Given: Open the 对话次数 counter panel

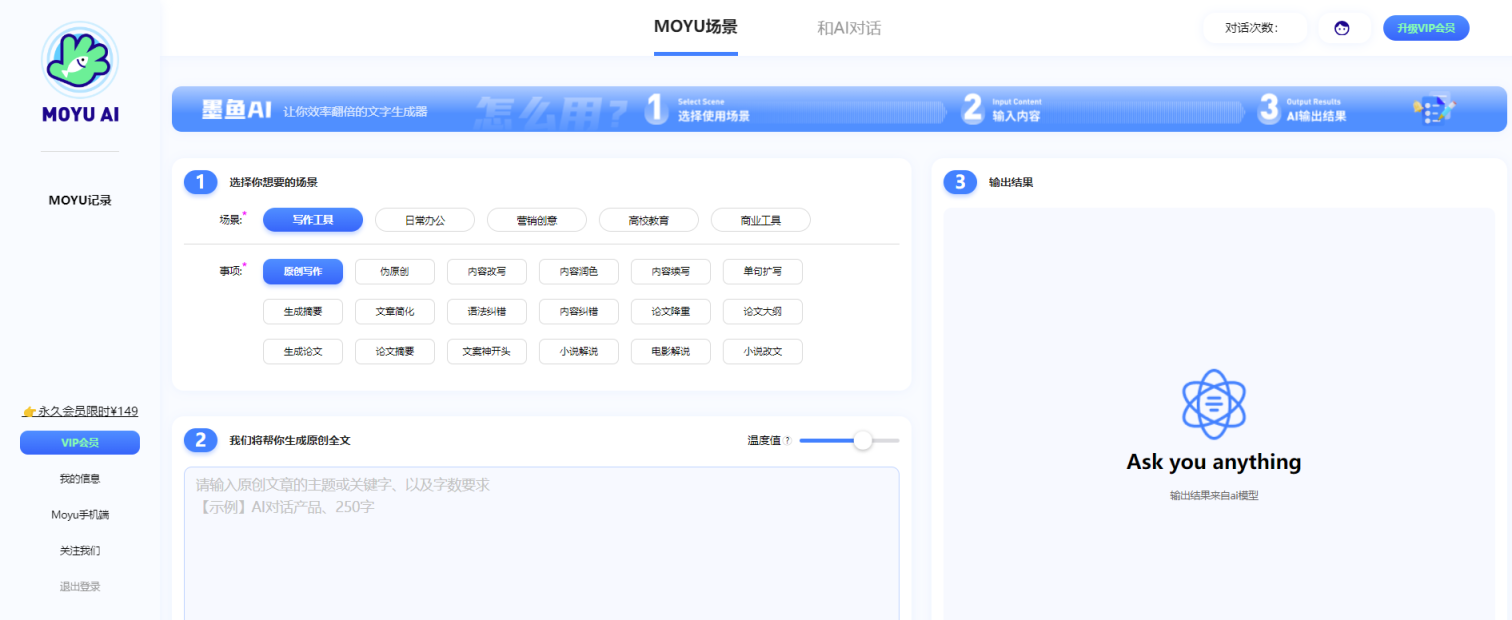Looking at the screenshot, I should tap(1254, 27).
